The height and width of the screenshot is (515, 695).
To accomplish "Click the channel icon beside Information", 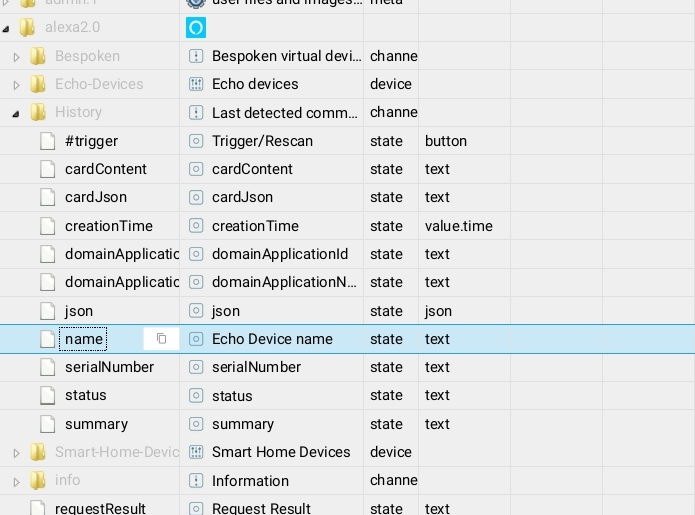I will click(x=196, y=481).
